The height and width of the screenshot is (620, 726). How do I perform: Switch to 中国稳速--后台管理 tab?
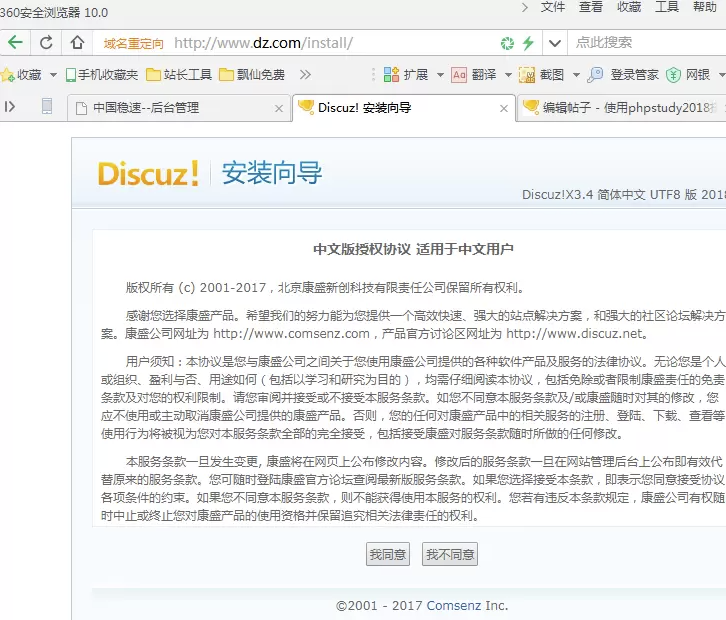point(180,108)
